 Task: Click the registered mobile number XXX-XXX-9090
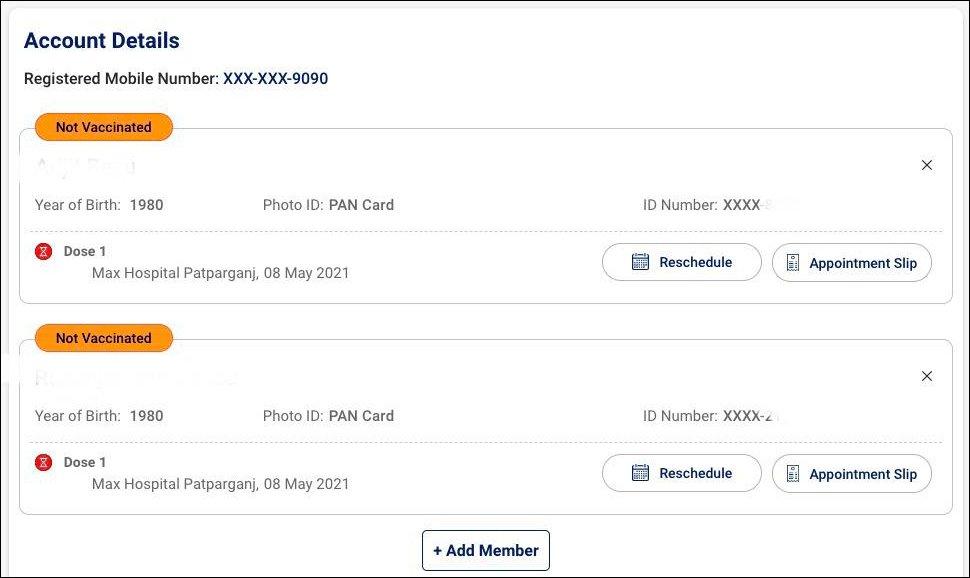(275, 78)
